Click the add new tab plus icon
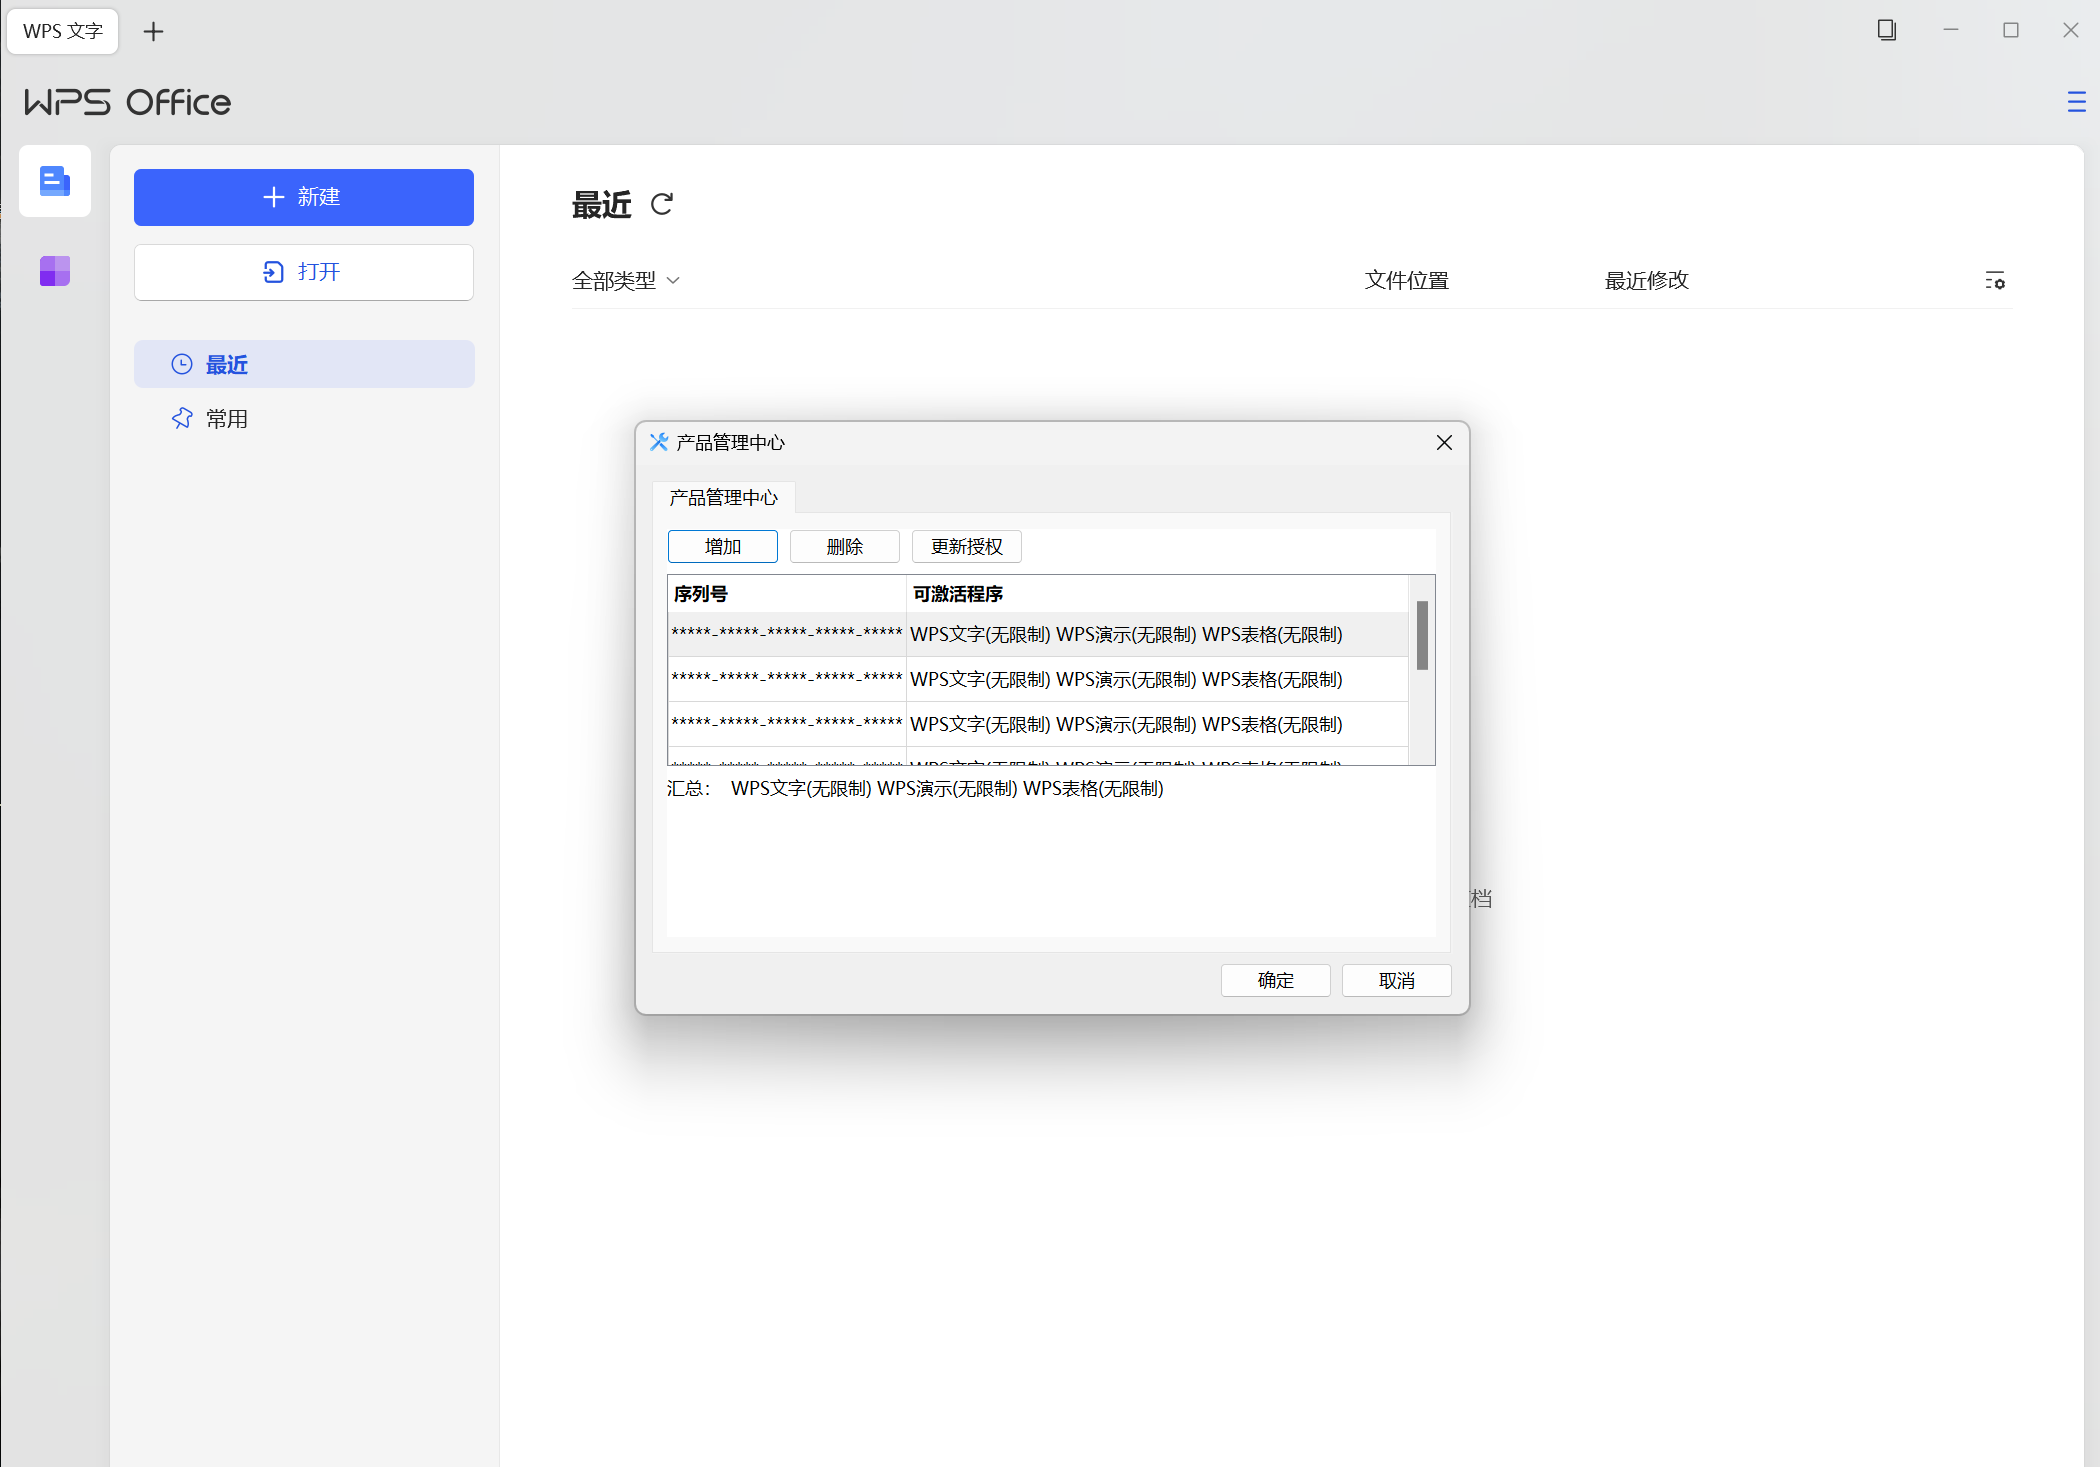The width and height of the screenshot is (2100, 1467). [x=153, y=32]
